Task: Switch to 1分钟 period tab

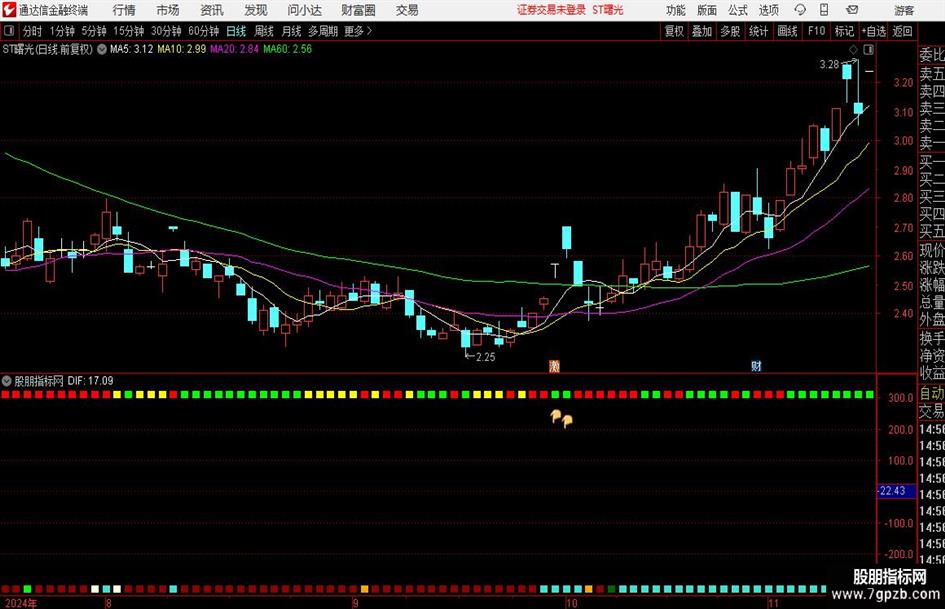Action: [62, 31]
